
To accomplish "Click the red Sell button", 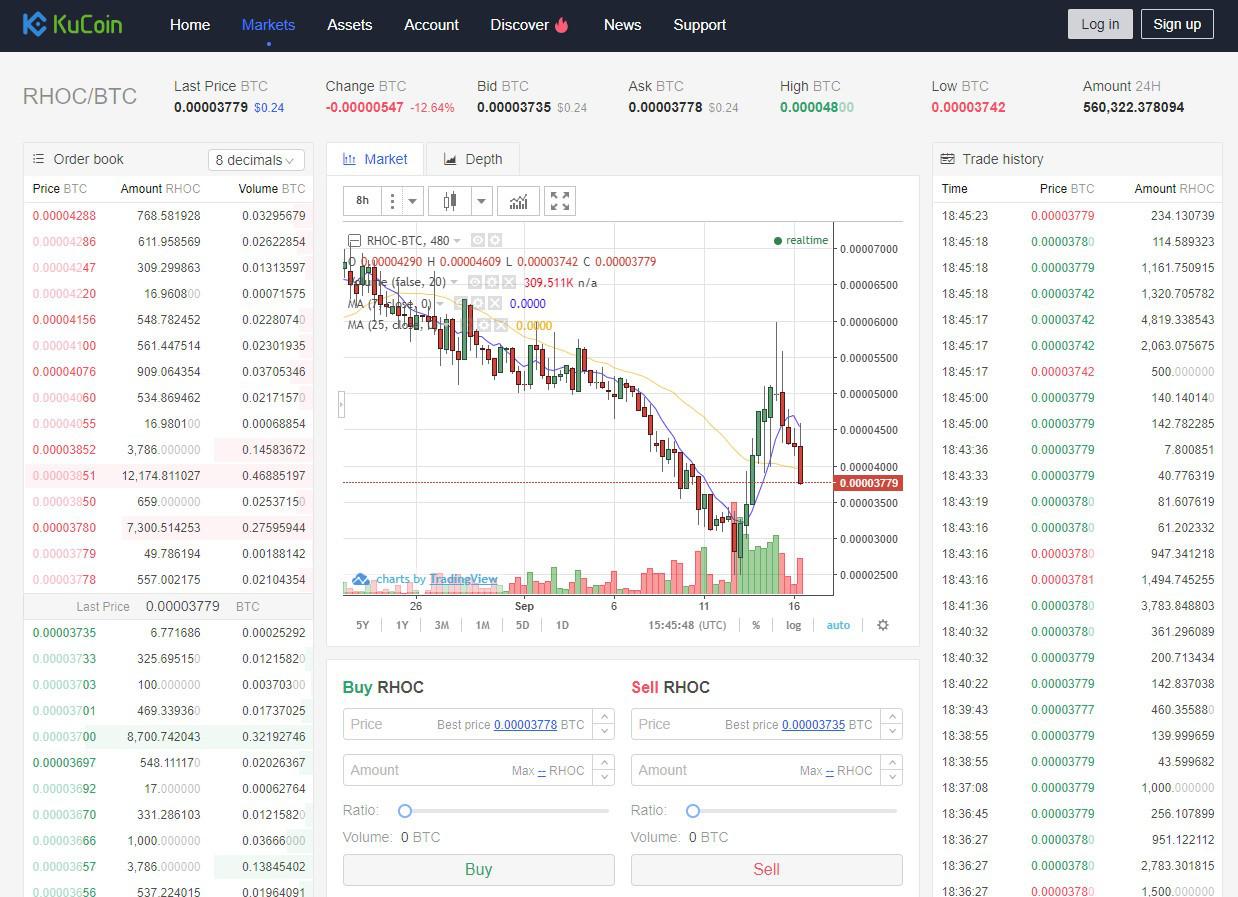I will (x=766, y=869).
